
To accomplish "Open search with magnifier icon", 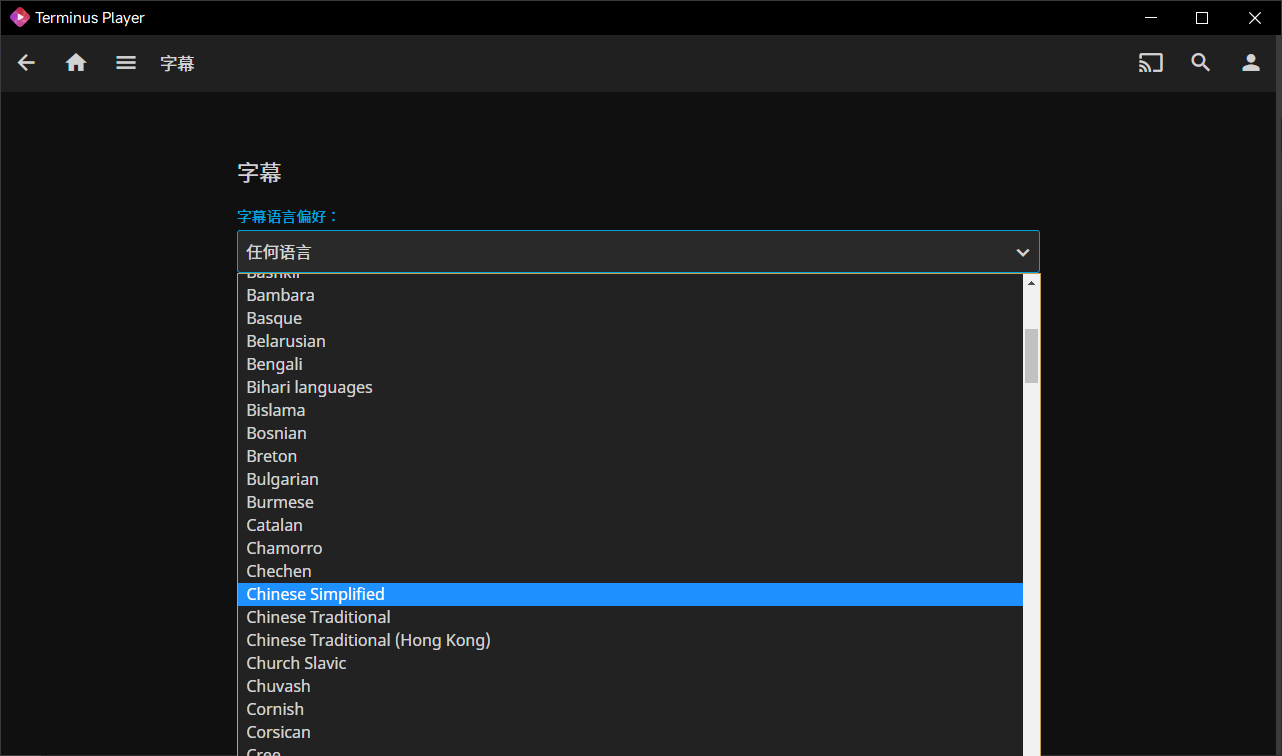I will point(1201,63).
